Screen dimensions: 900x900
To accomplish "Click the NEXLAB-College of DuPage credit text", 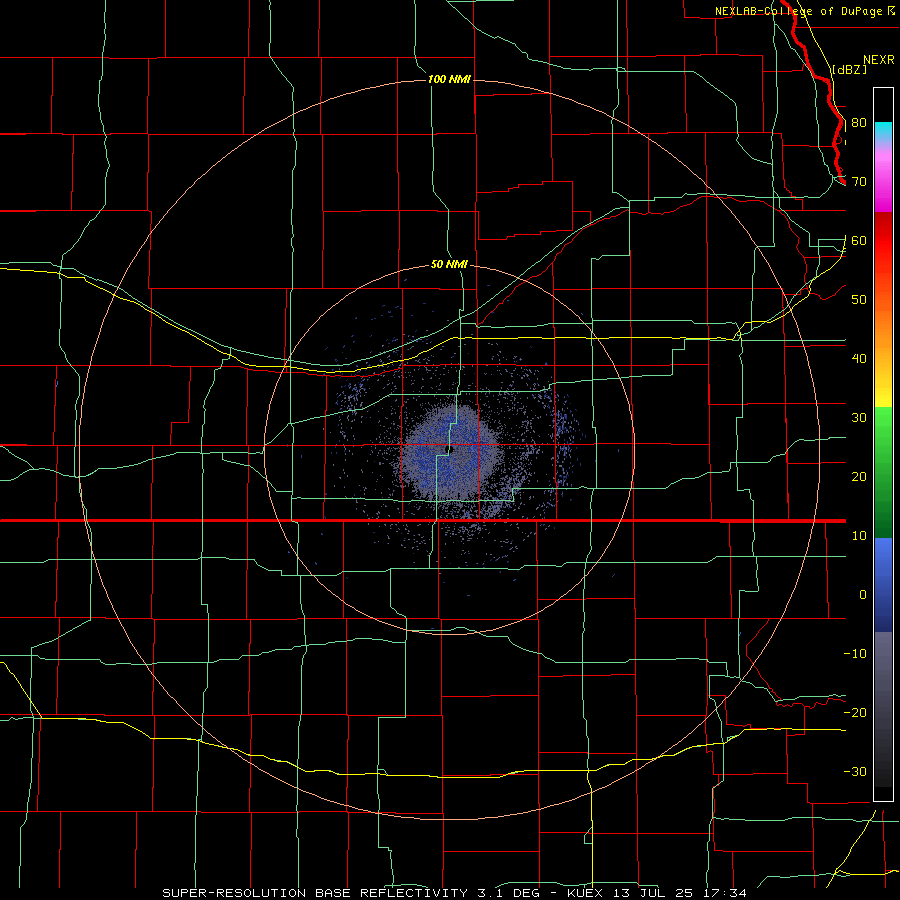I will pos(800,11).
